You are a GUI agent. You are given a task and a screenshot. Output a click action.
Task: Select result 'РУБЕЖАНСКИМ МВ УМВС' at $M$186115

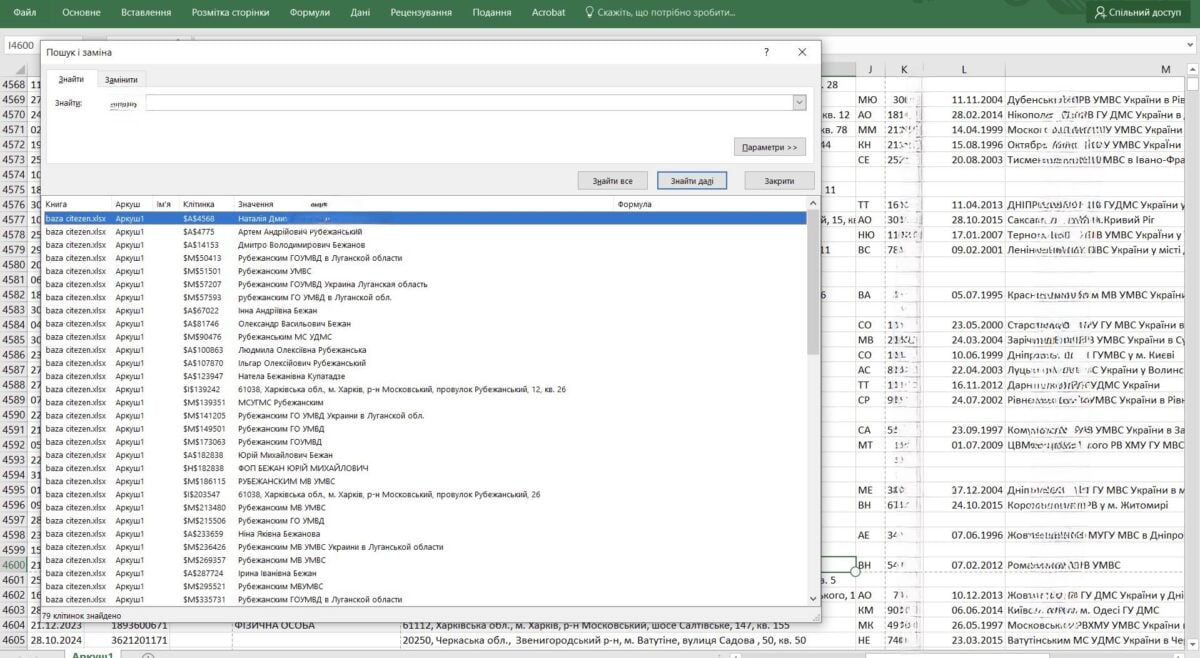click(x=425, y=481)
